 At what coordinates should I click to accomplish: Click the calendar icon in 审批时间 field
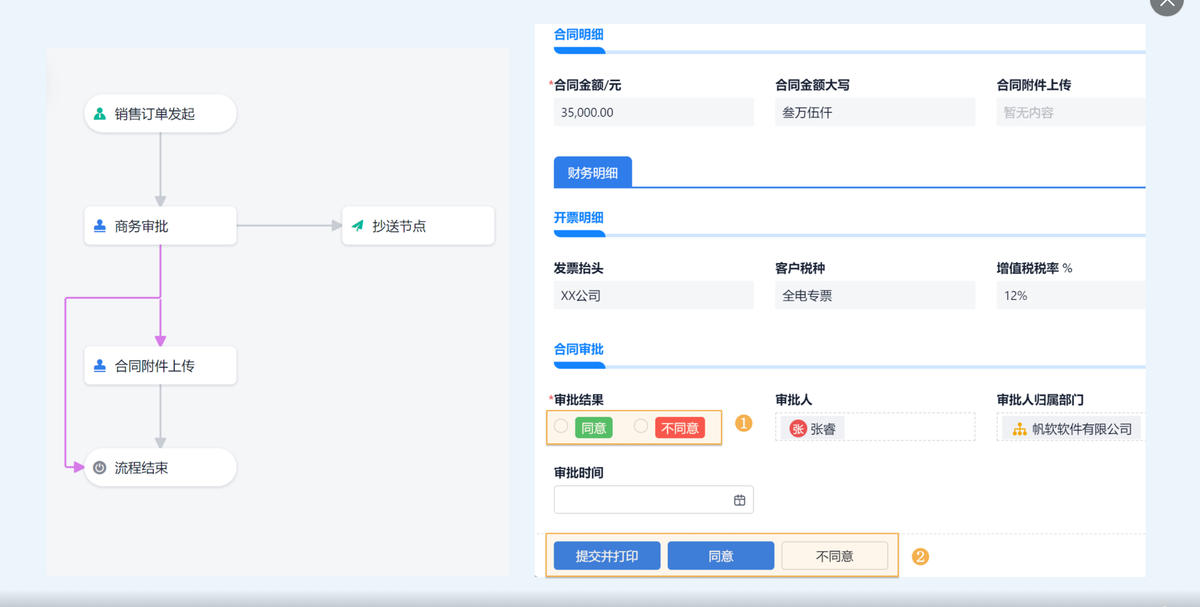pyautogui.click(x=739, y=499)
